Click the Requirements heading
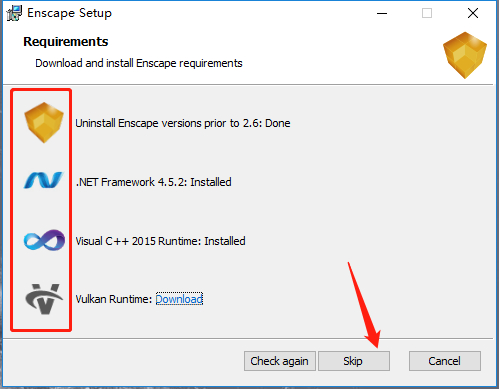Screen dimensions: 499x389 [66, 42]
